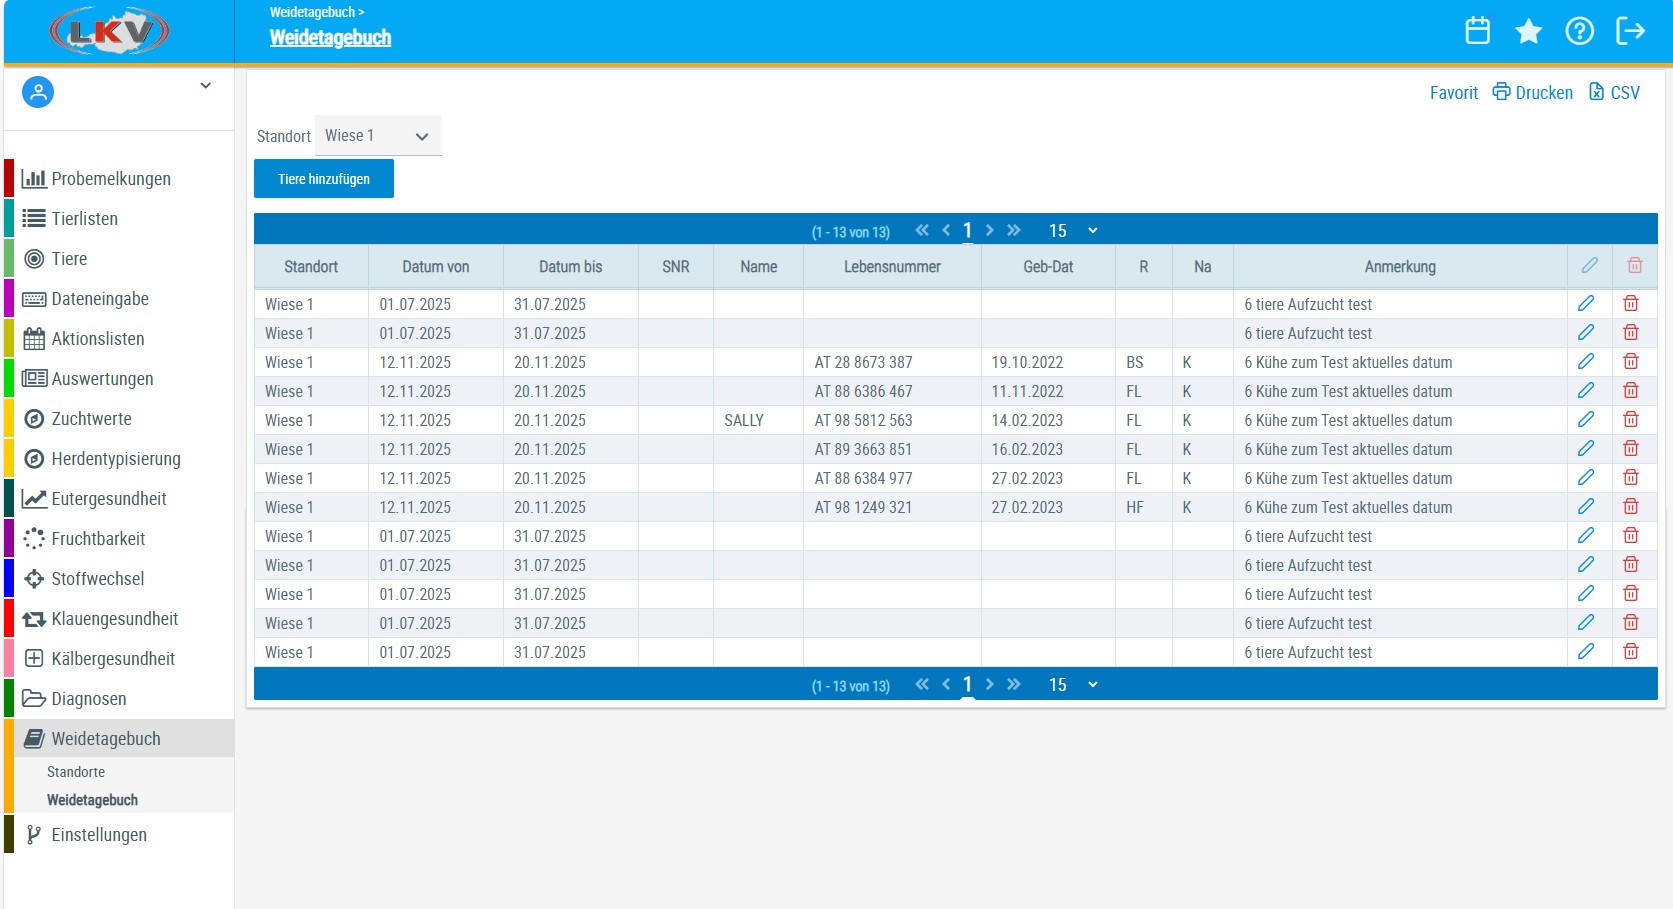Select the Standorte submenu item
Image resolution: width=1673 pixels, height=909 pixels.
[x=76, y=772]
